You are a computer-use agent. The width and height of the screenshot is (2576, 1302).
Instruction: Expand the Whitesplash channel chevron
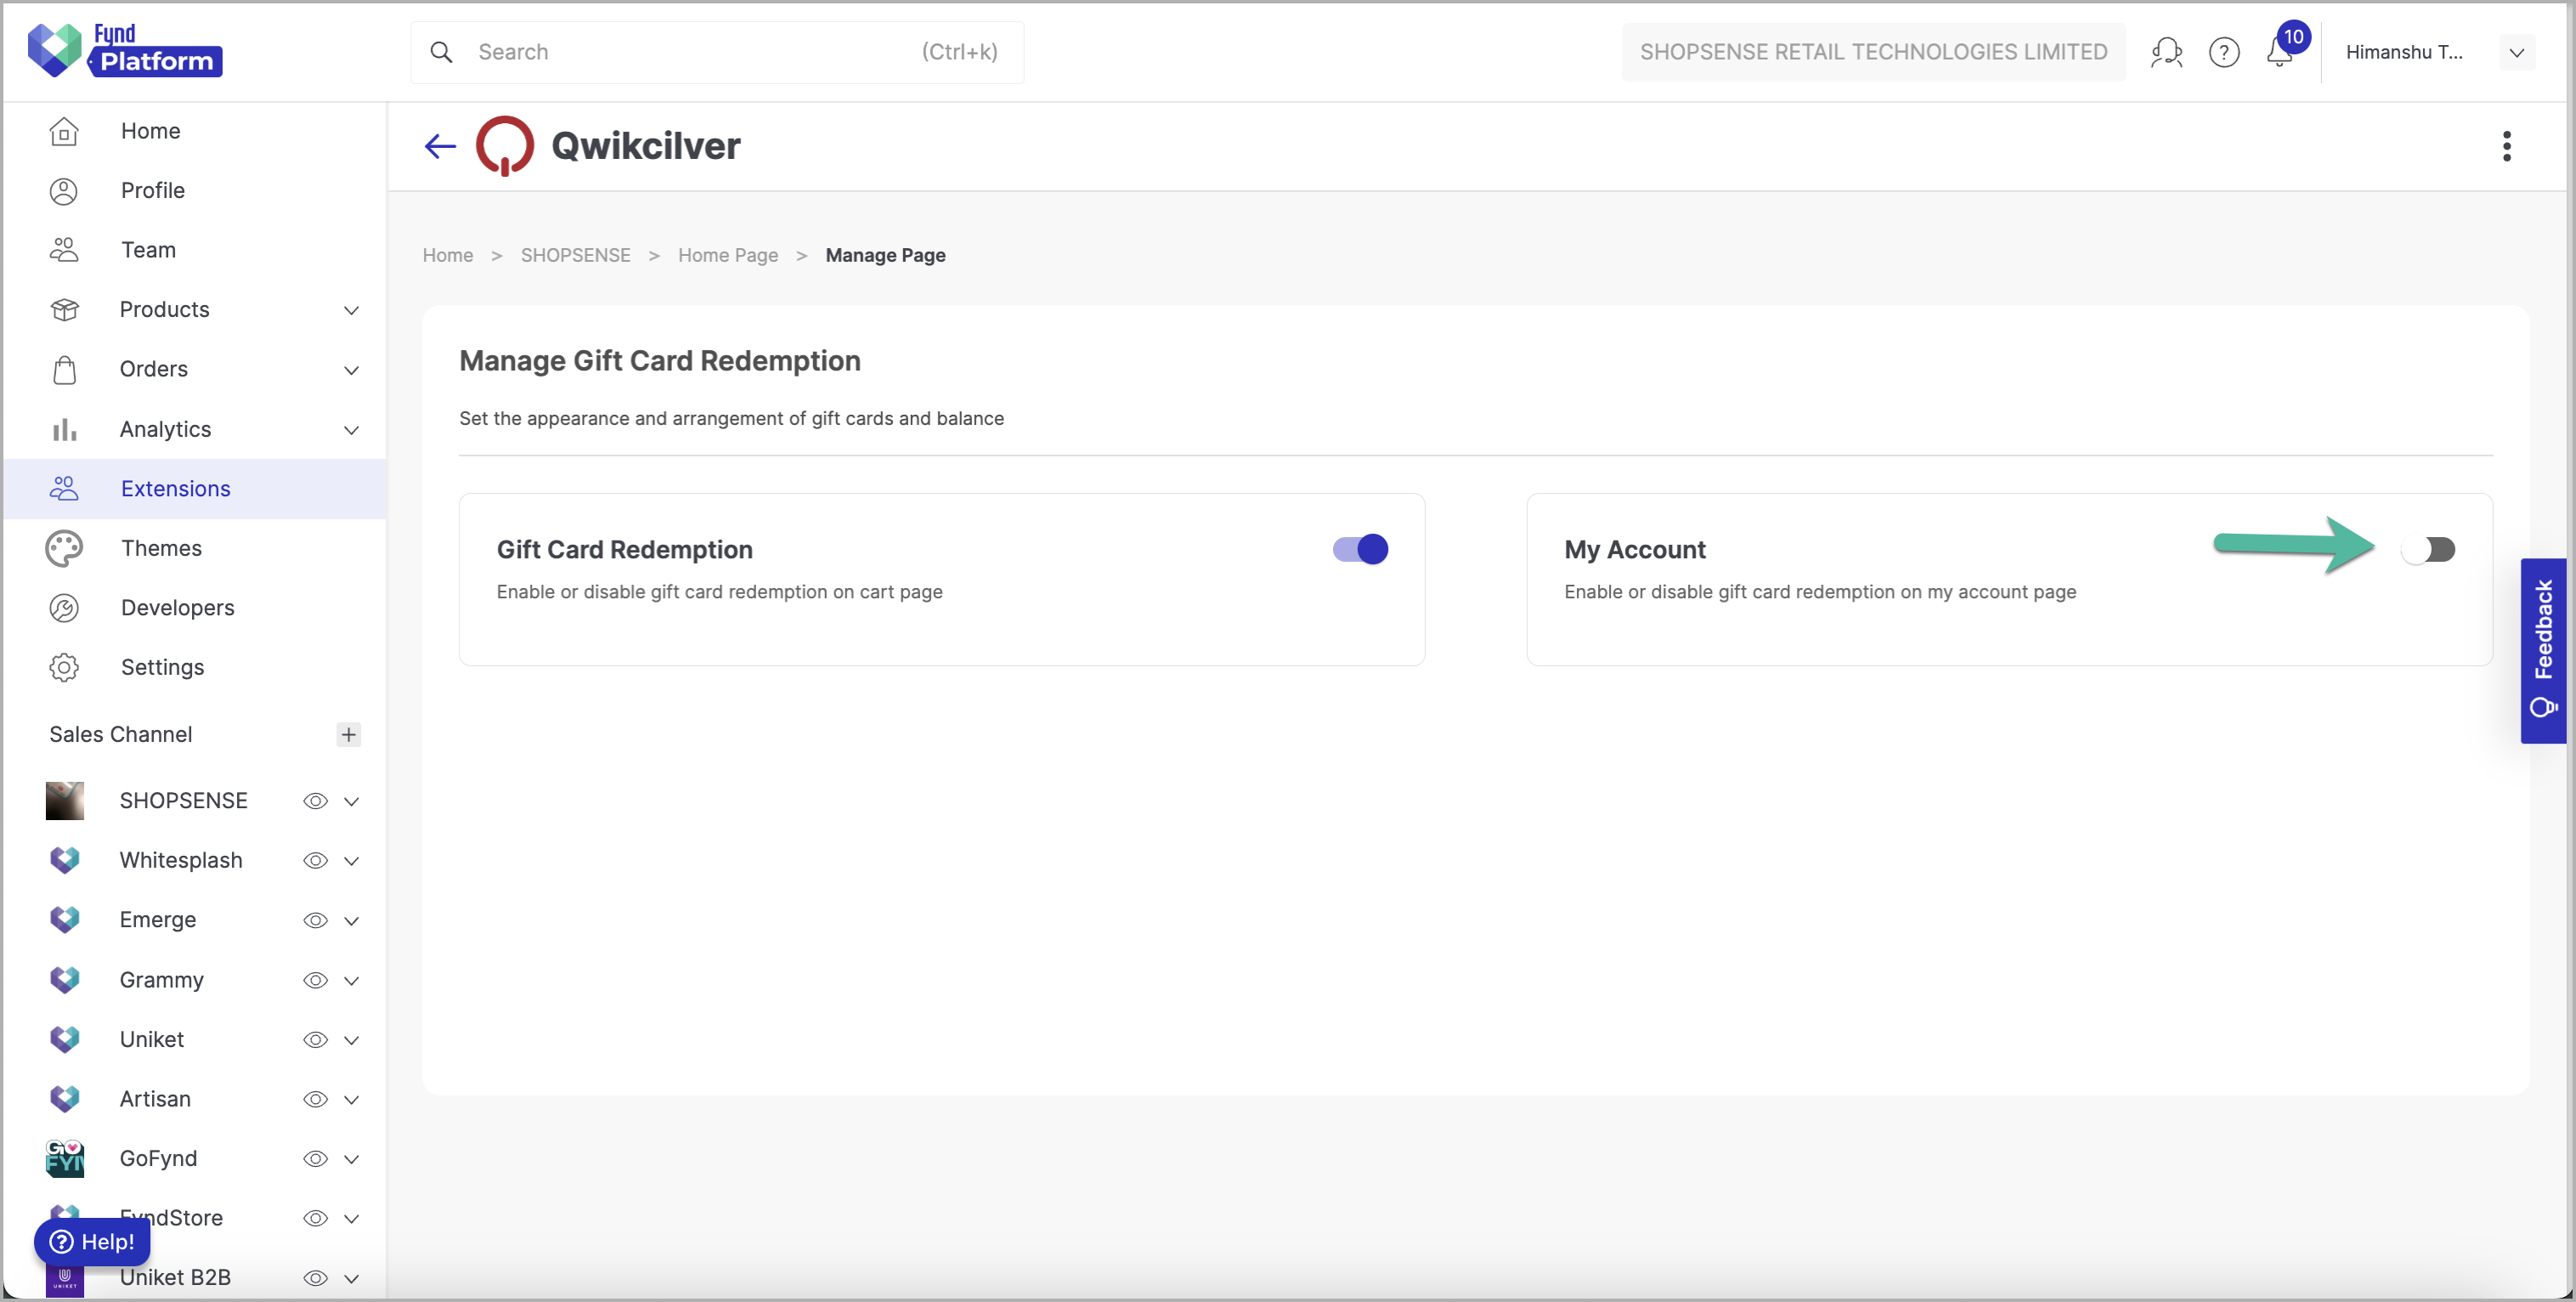coord(351,861)
